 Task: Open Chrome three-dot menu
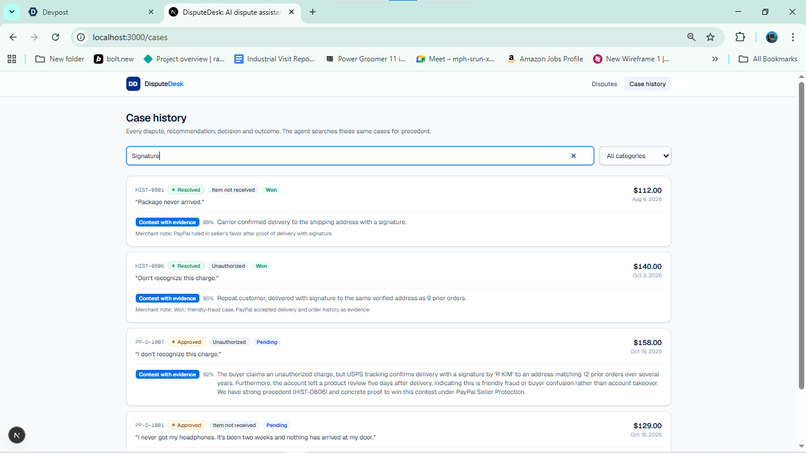[793, 37]
